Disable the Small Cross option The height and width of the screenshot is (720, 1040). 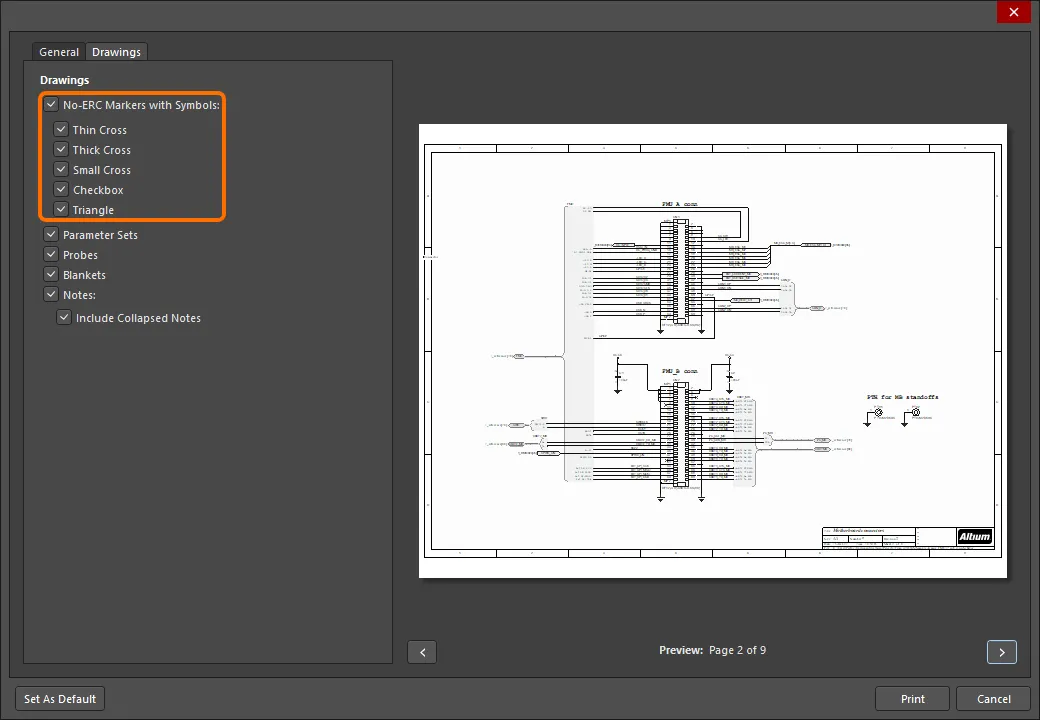[61, 169]
